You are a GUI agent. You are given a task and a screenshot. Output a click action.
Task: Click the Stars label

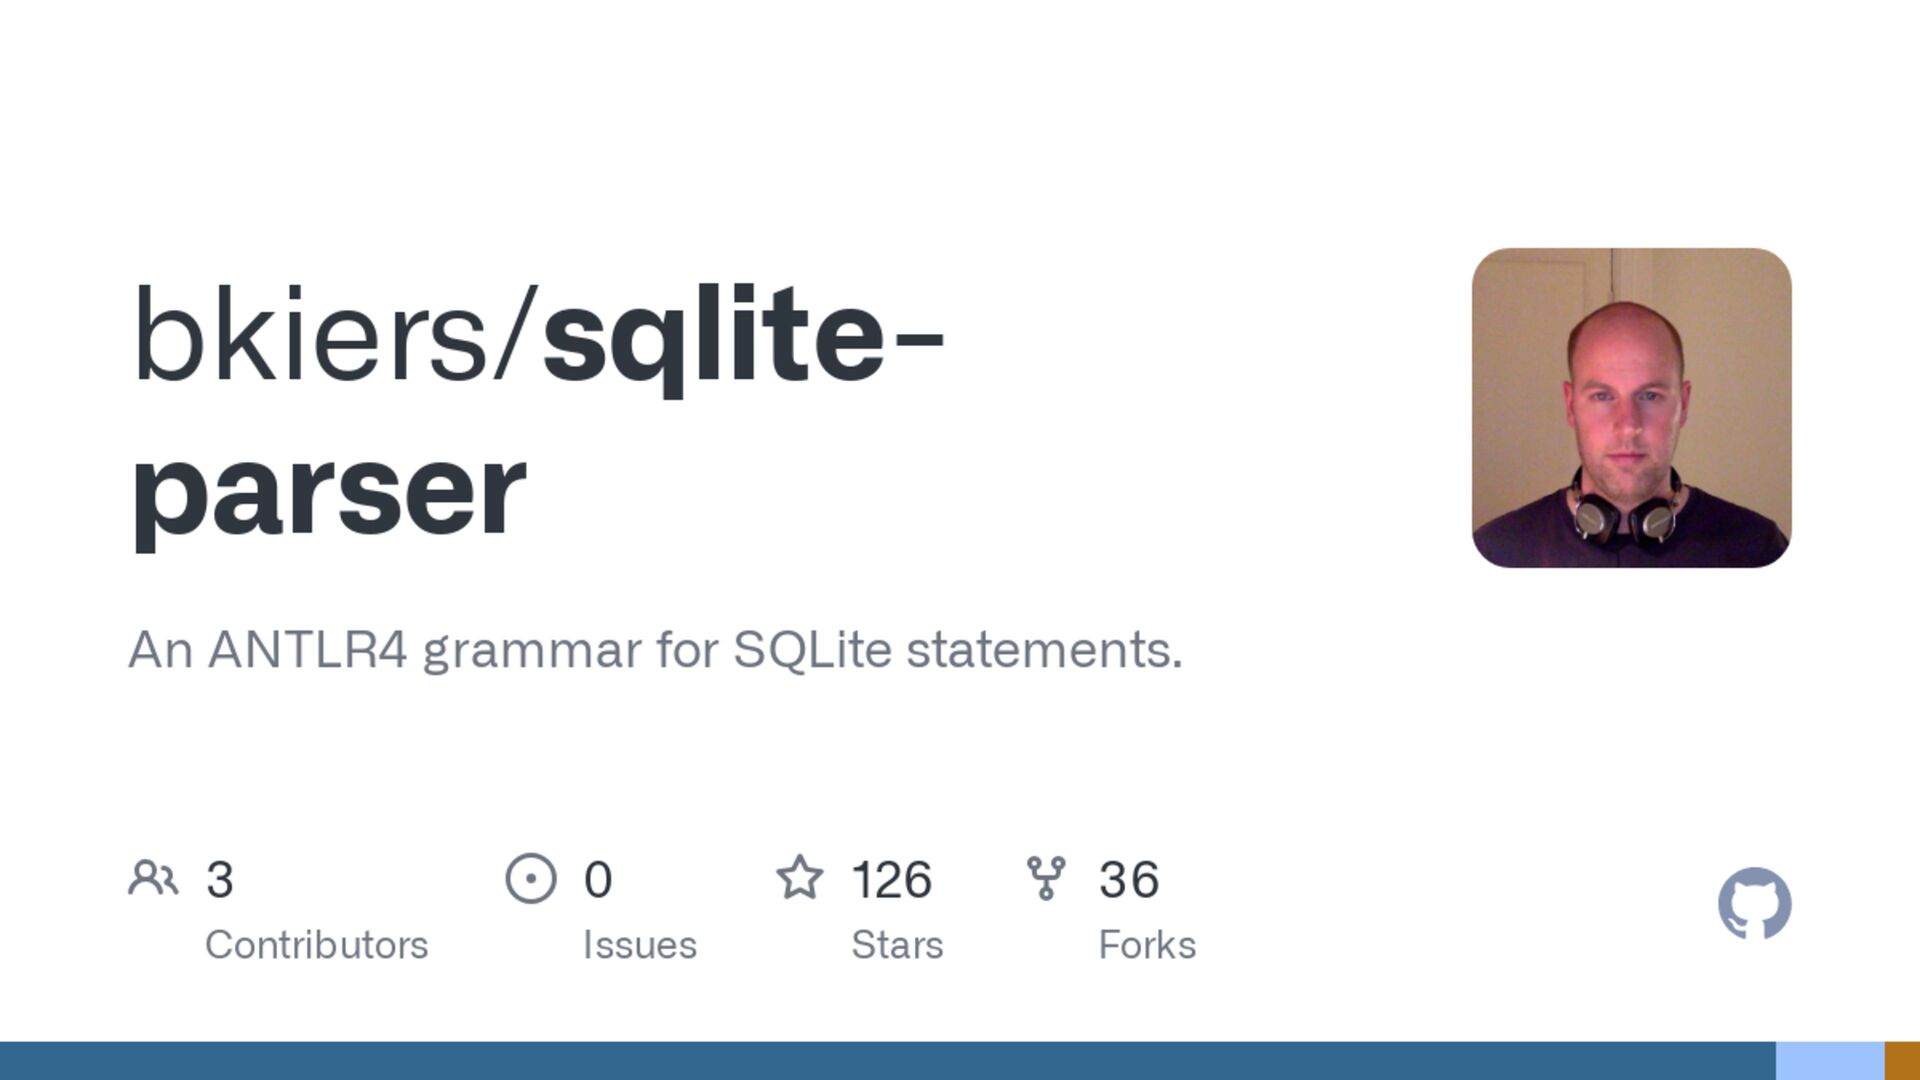(x=897, y=945)
